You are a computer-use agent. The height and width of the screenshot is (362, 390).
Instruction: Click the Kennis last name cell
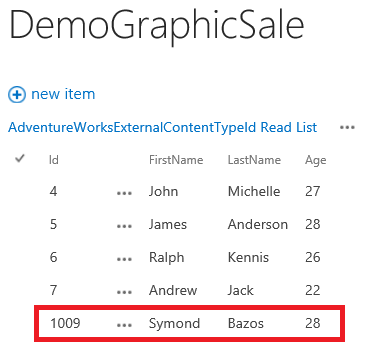[x=248, y=257]
